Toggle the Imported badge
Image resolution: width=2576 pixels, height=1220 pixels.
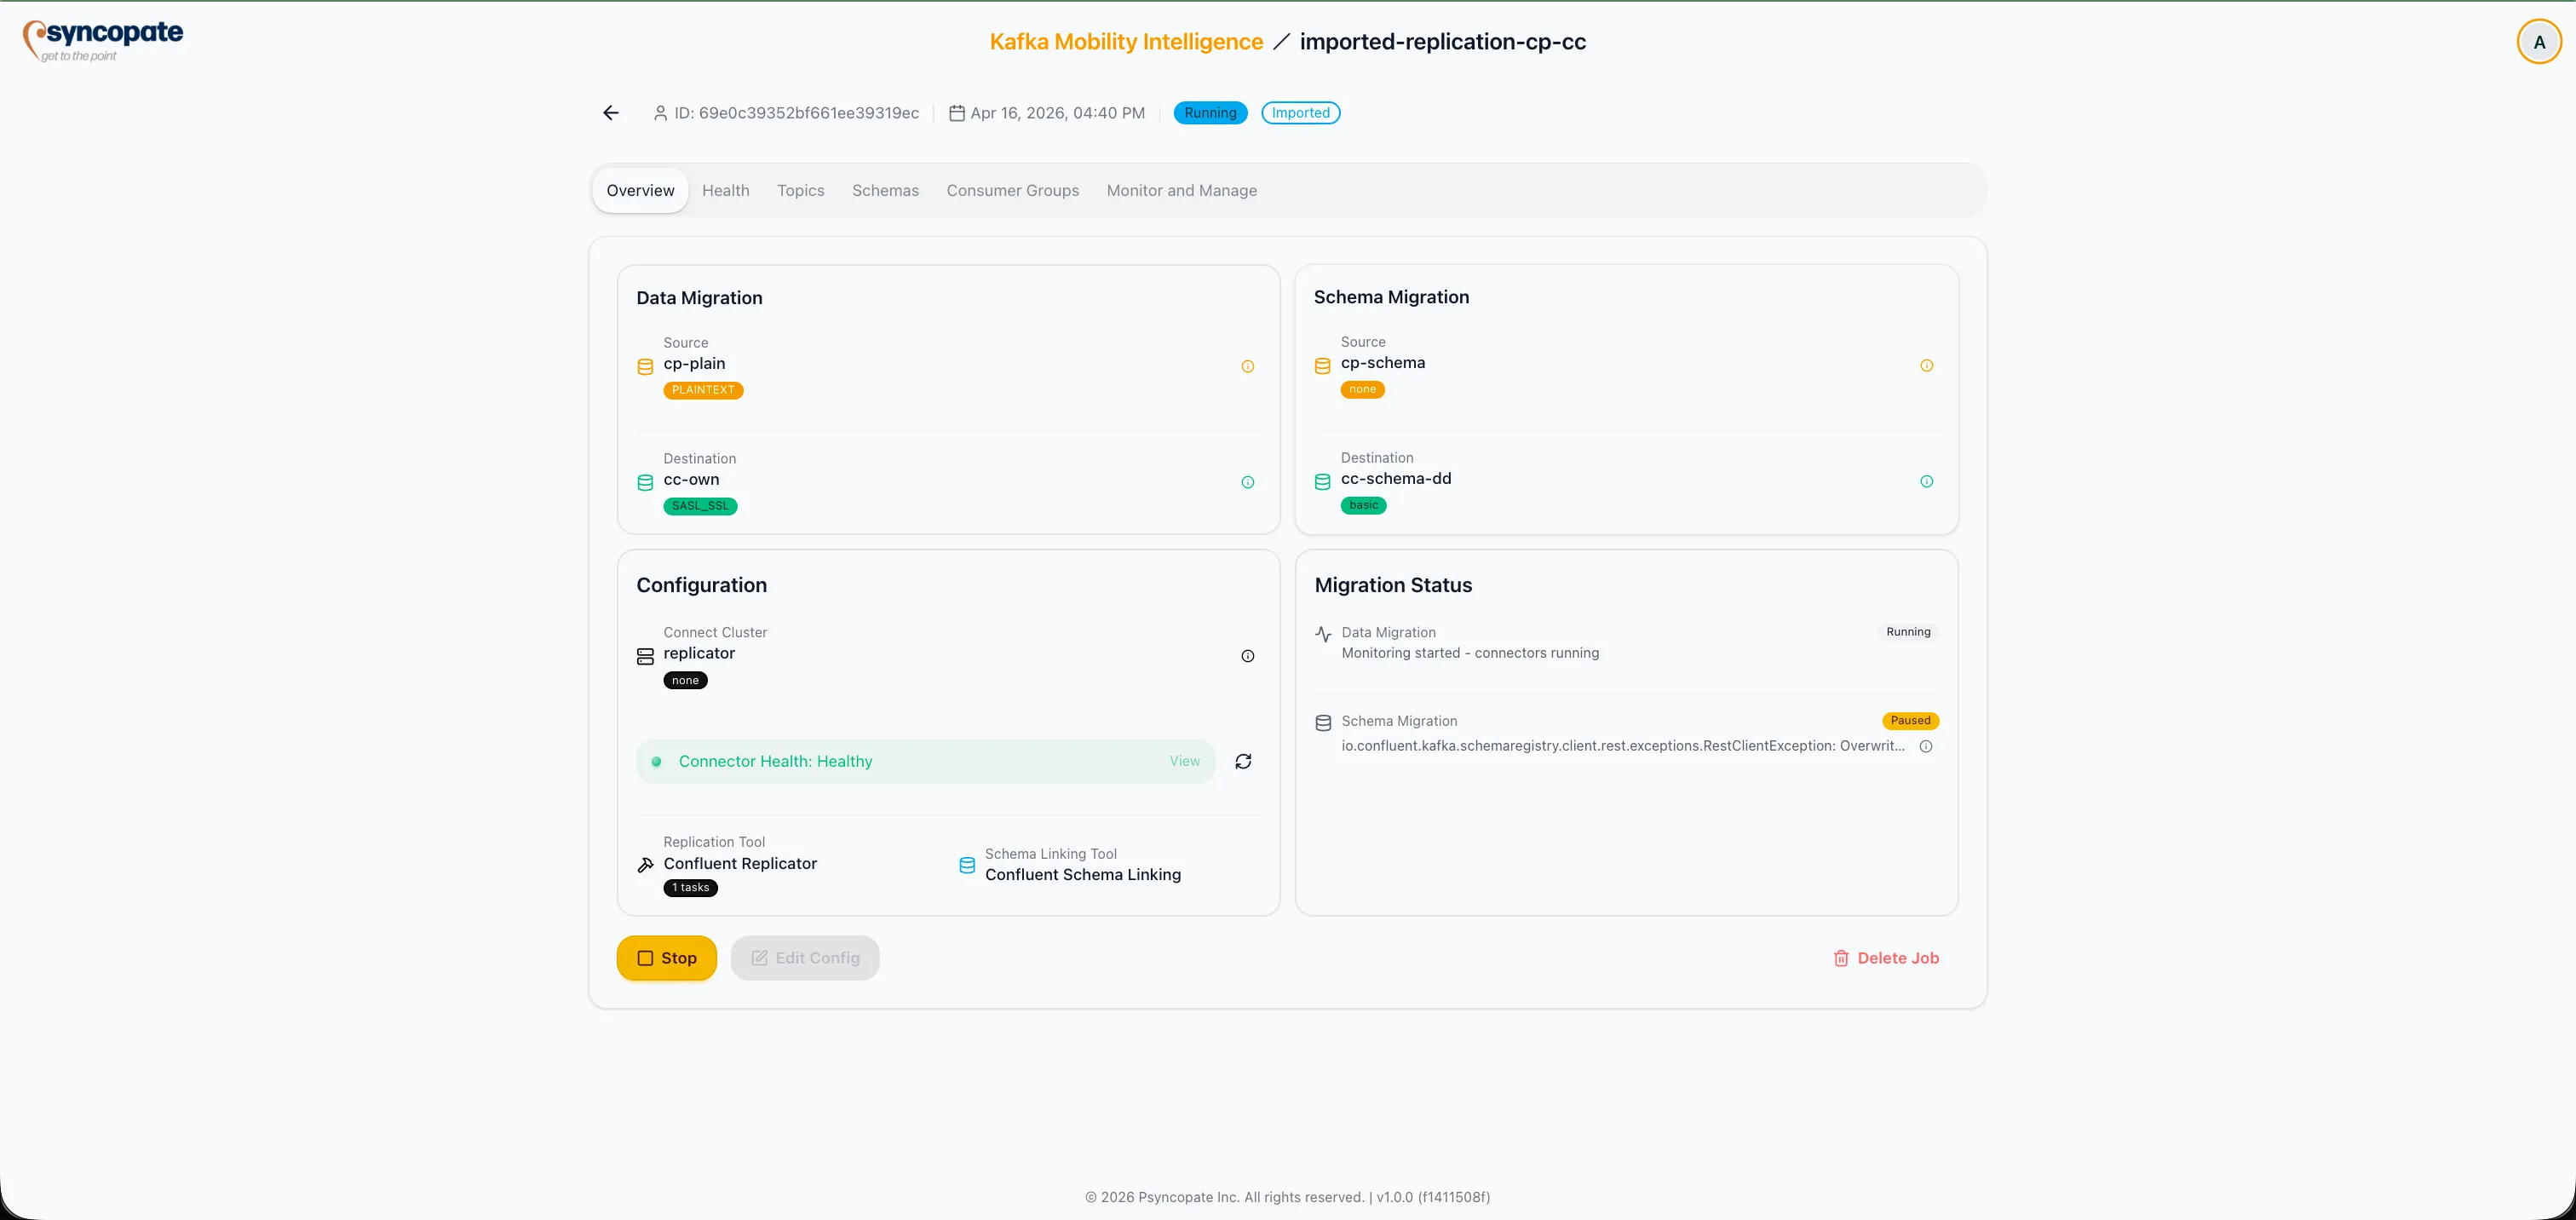[x=1300, y=112]
